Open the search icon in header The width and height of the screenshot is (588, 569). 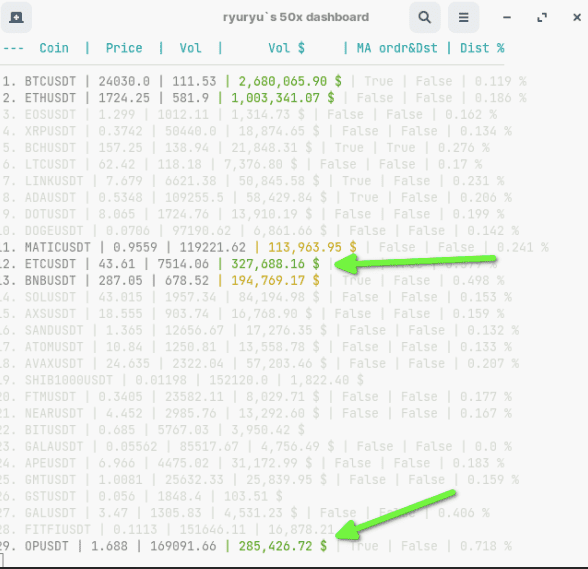424,17
